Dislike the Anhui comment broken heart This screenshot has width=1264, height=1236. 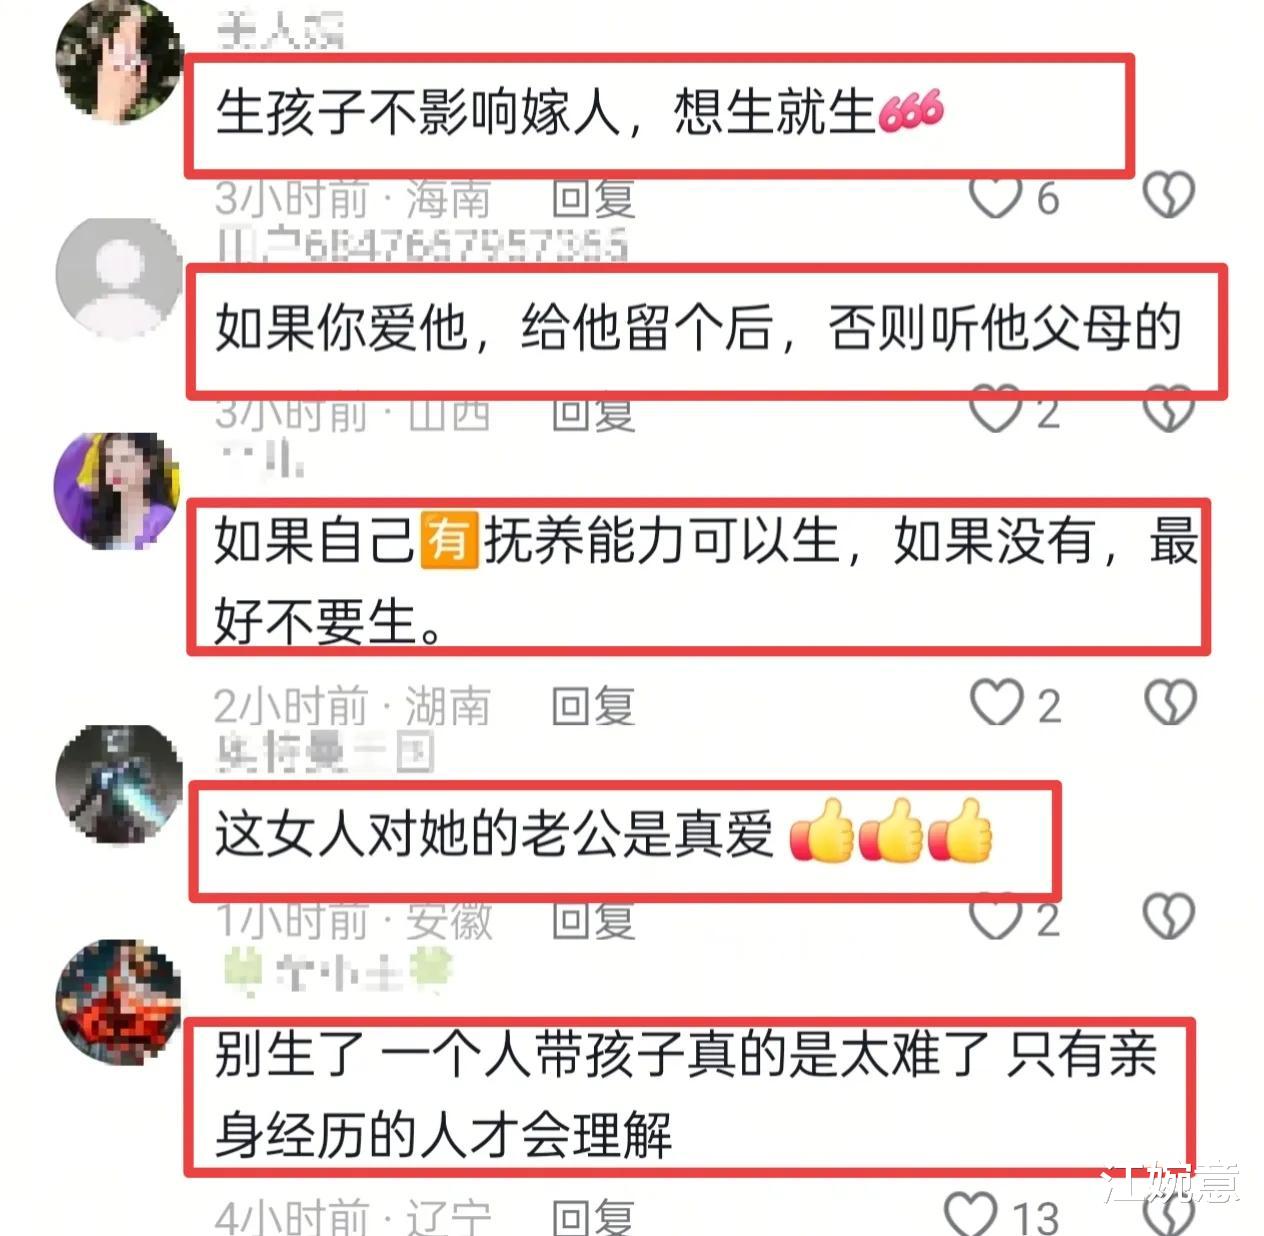pyautogui.click(x=1169, y=916)
